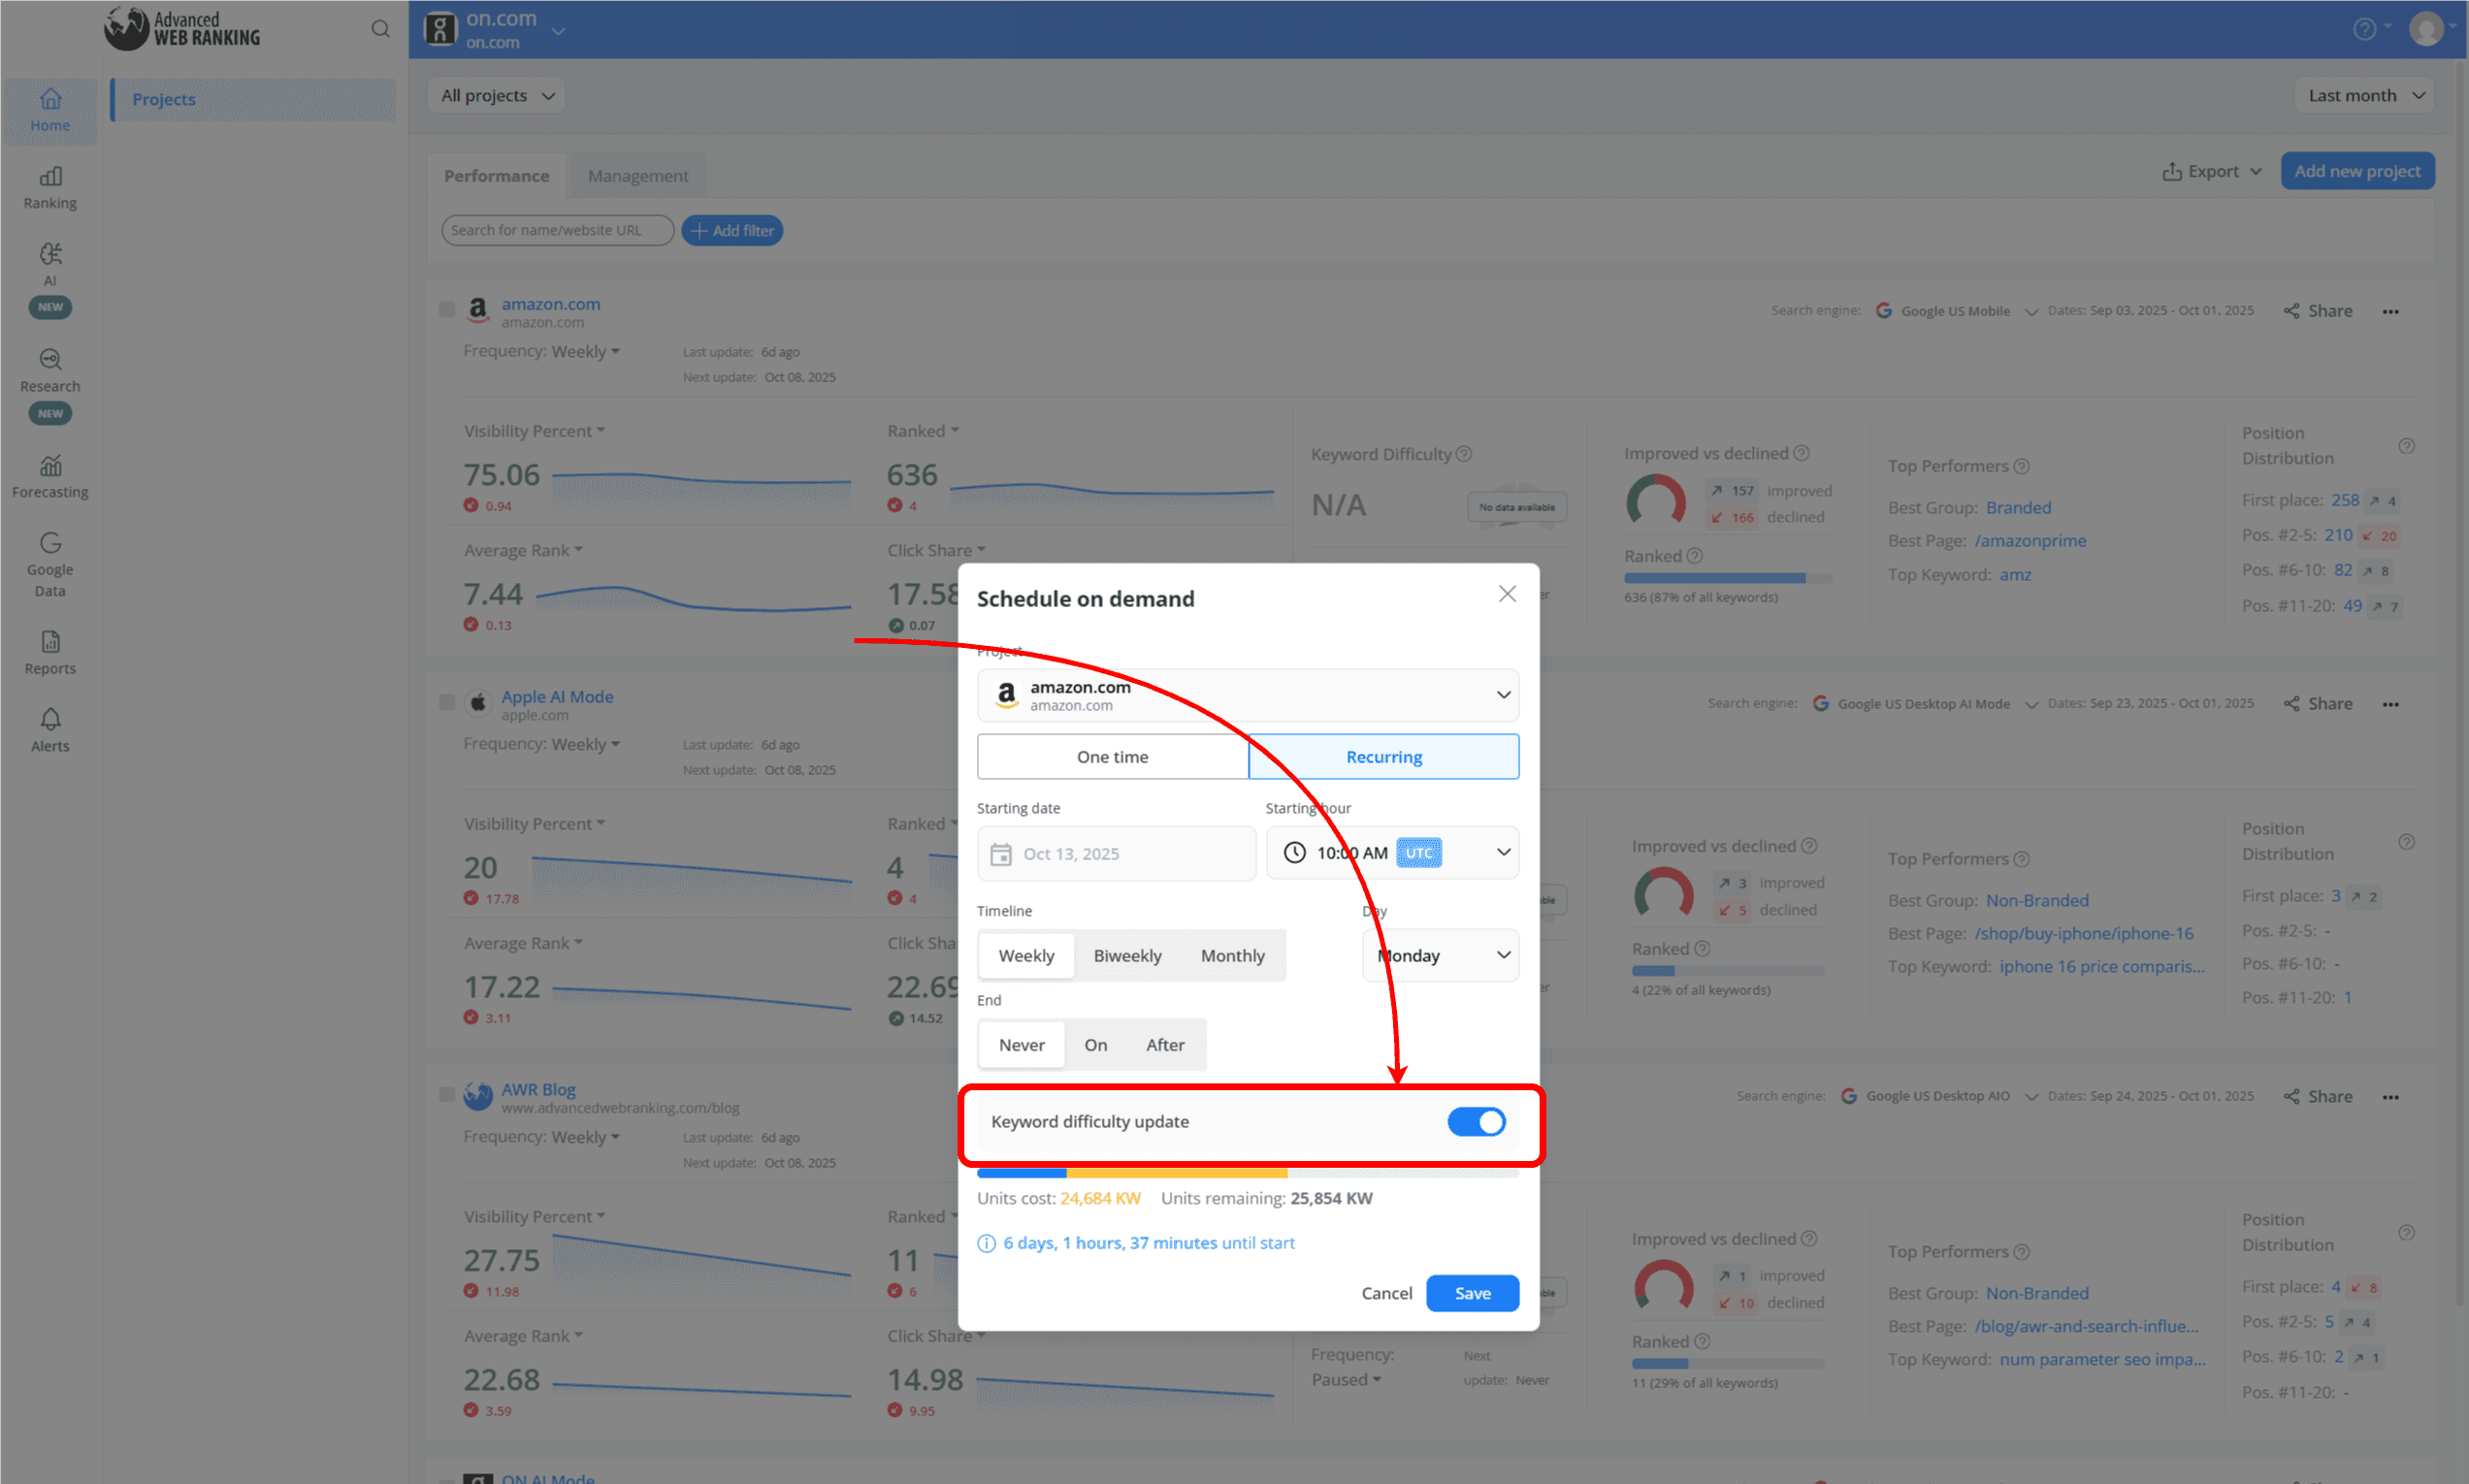Set End to On
2469x1484 pixels.
click(x=1095, y=1045)
